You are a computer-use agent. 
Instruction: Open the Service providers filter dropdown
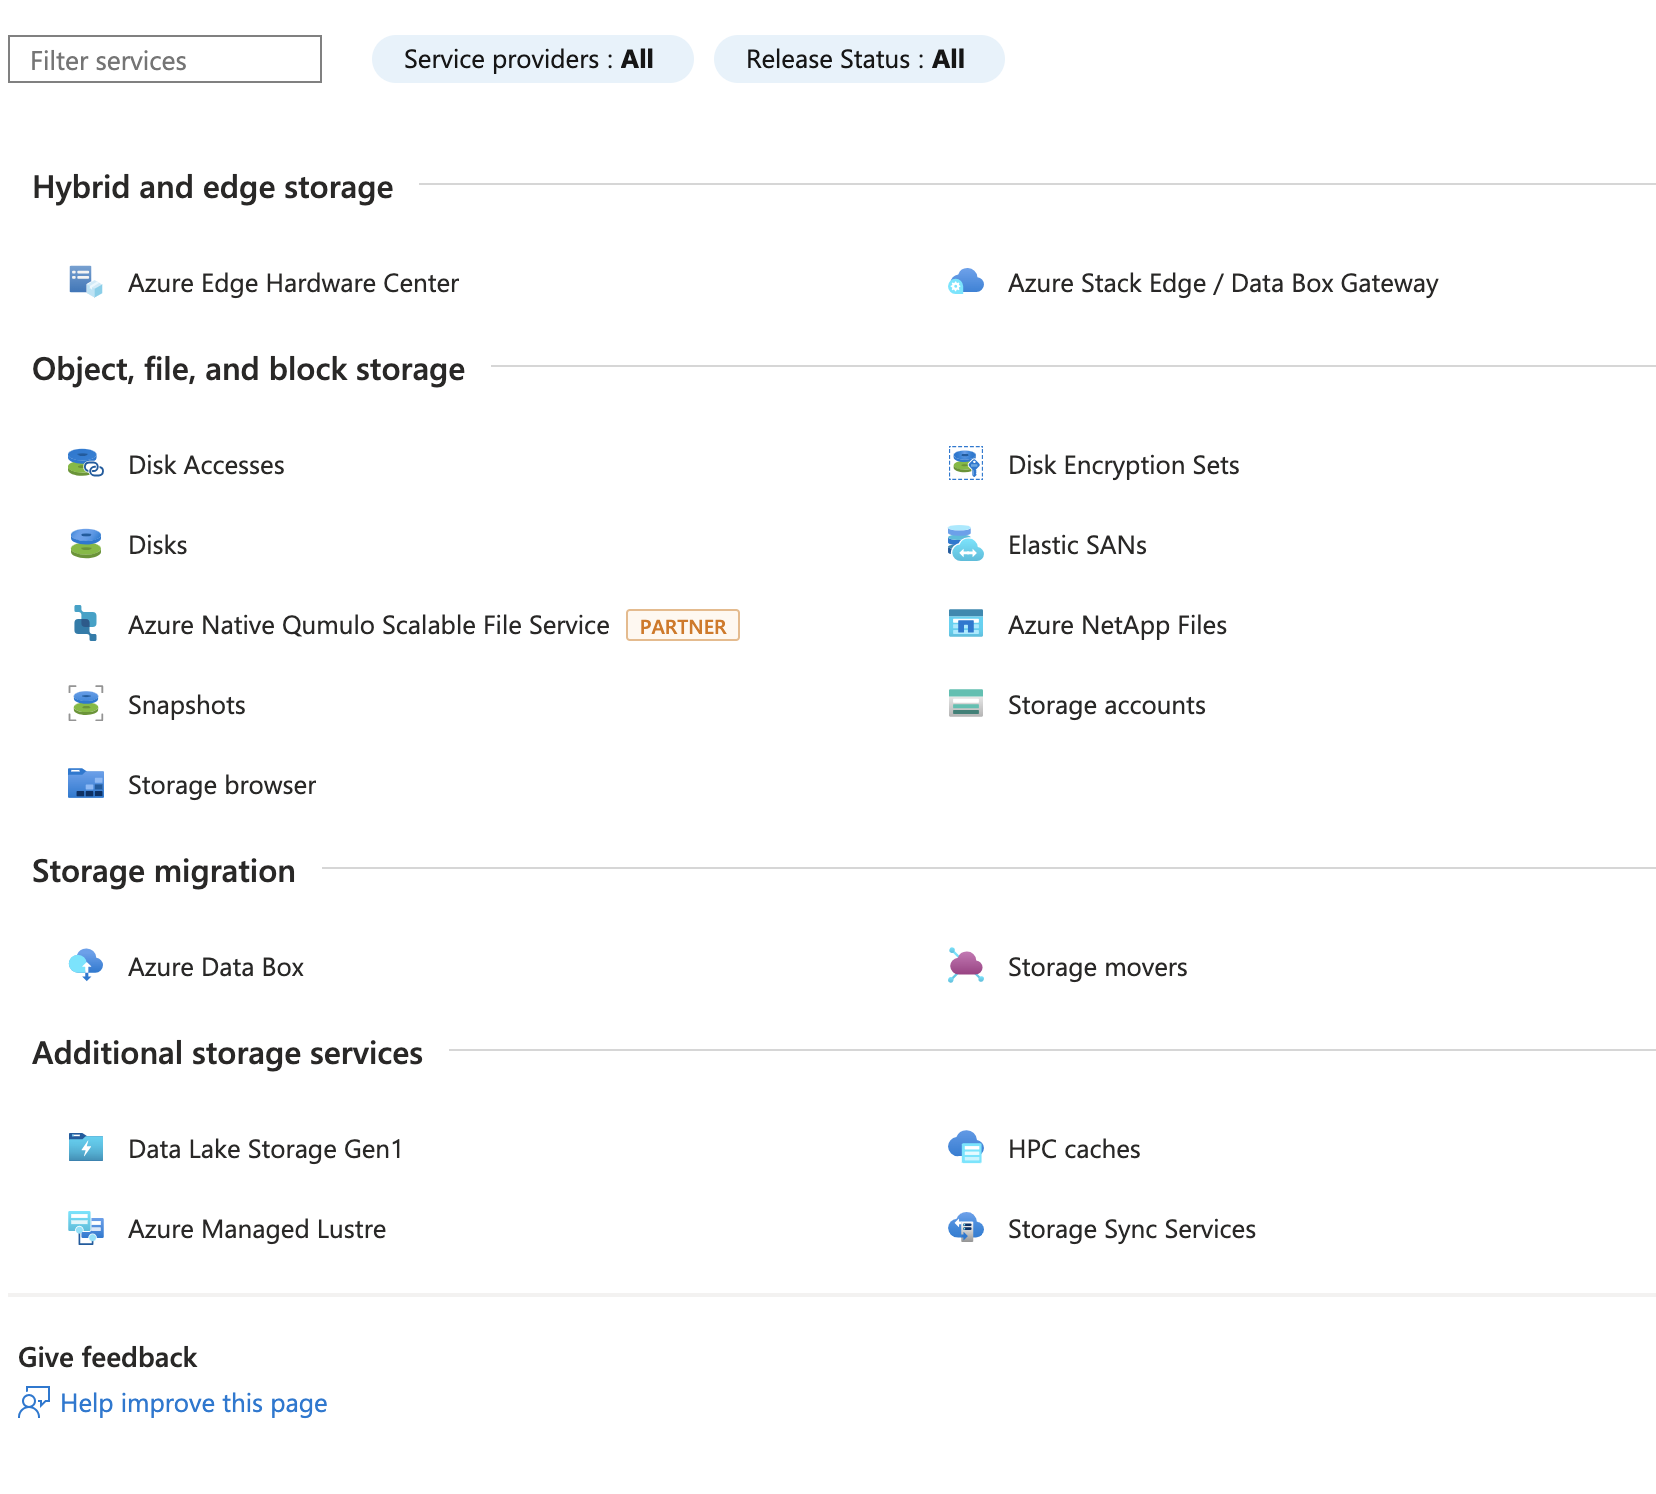532,59
